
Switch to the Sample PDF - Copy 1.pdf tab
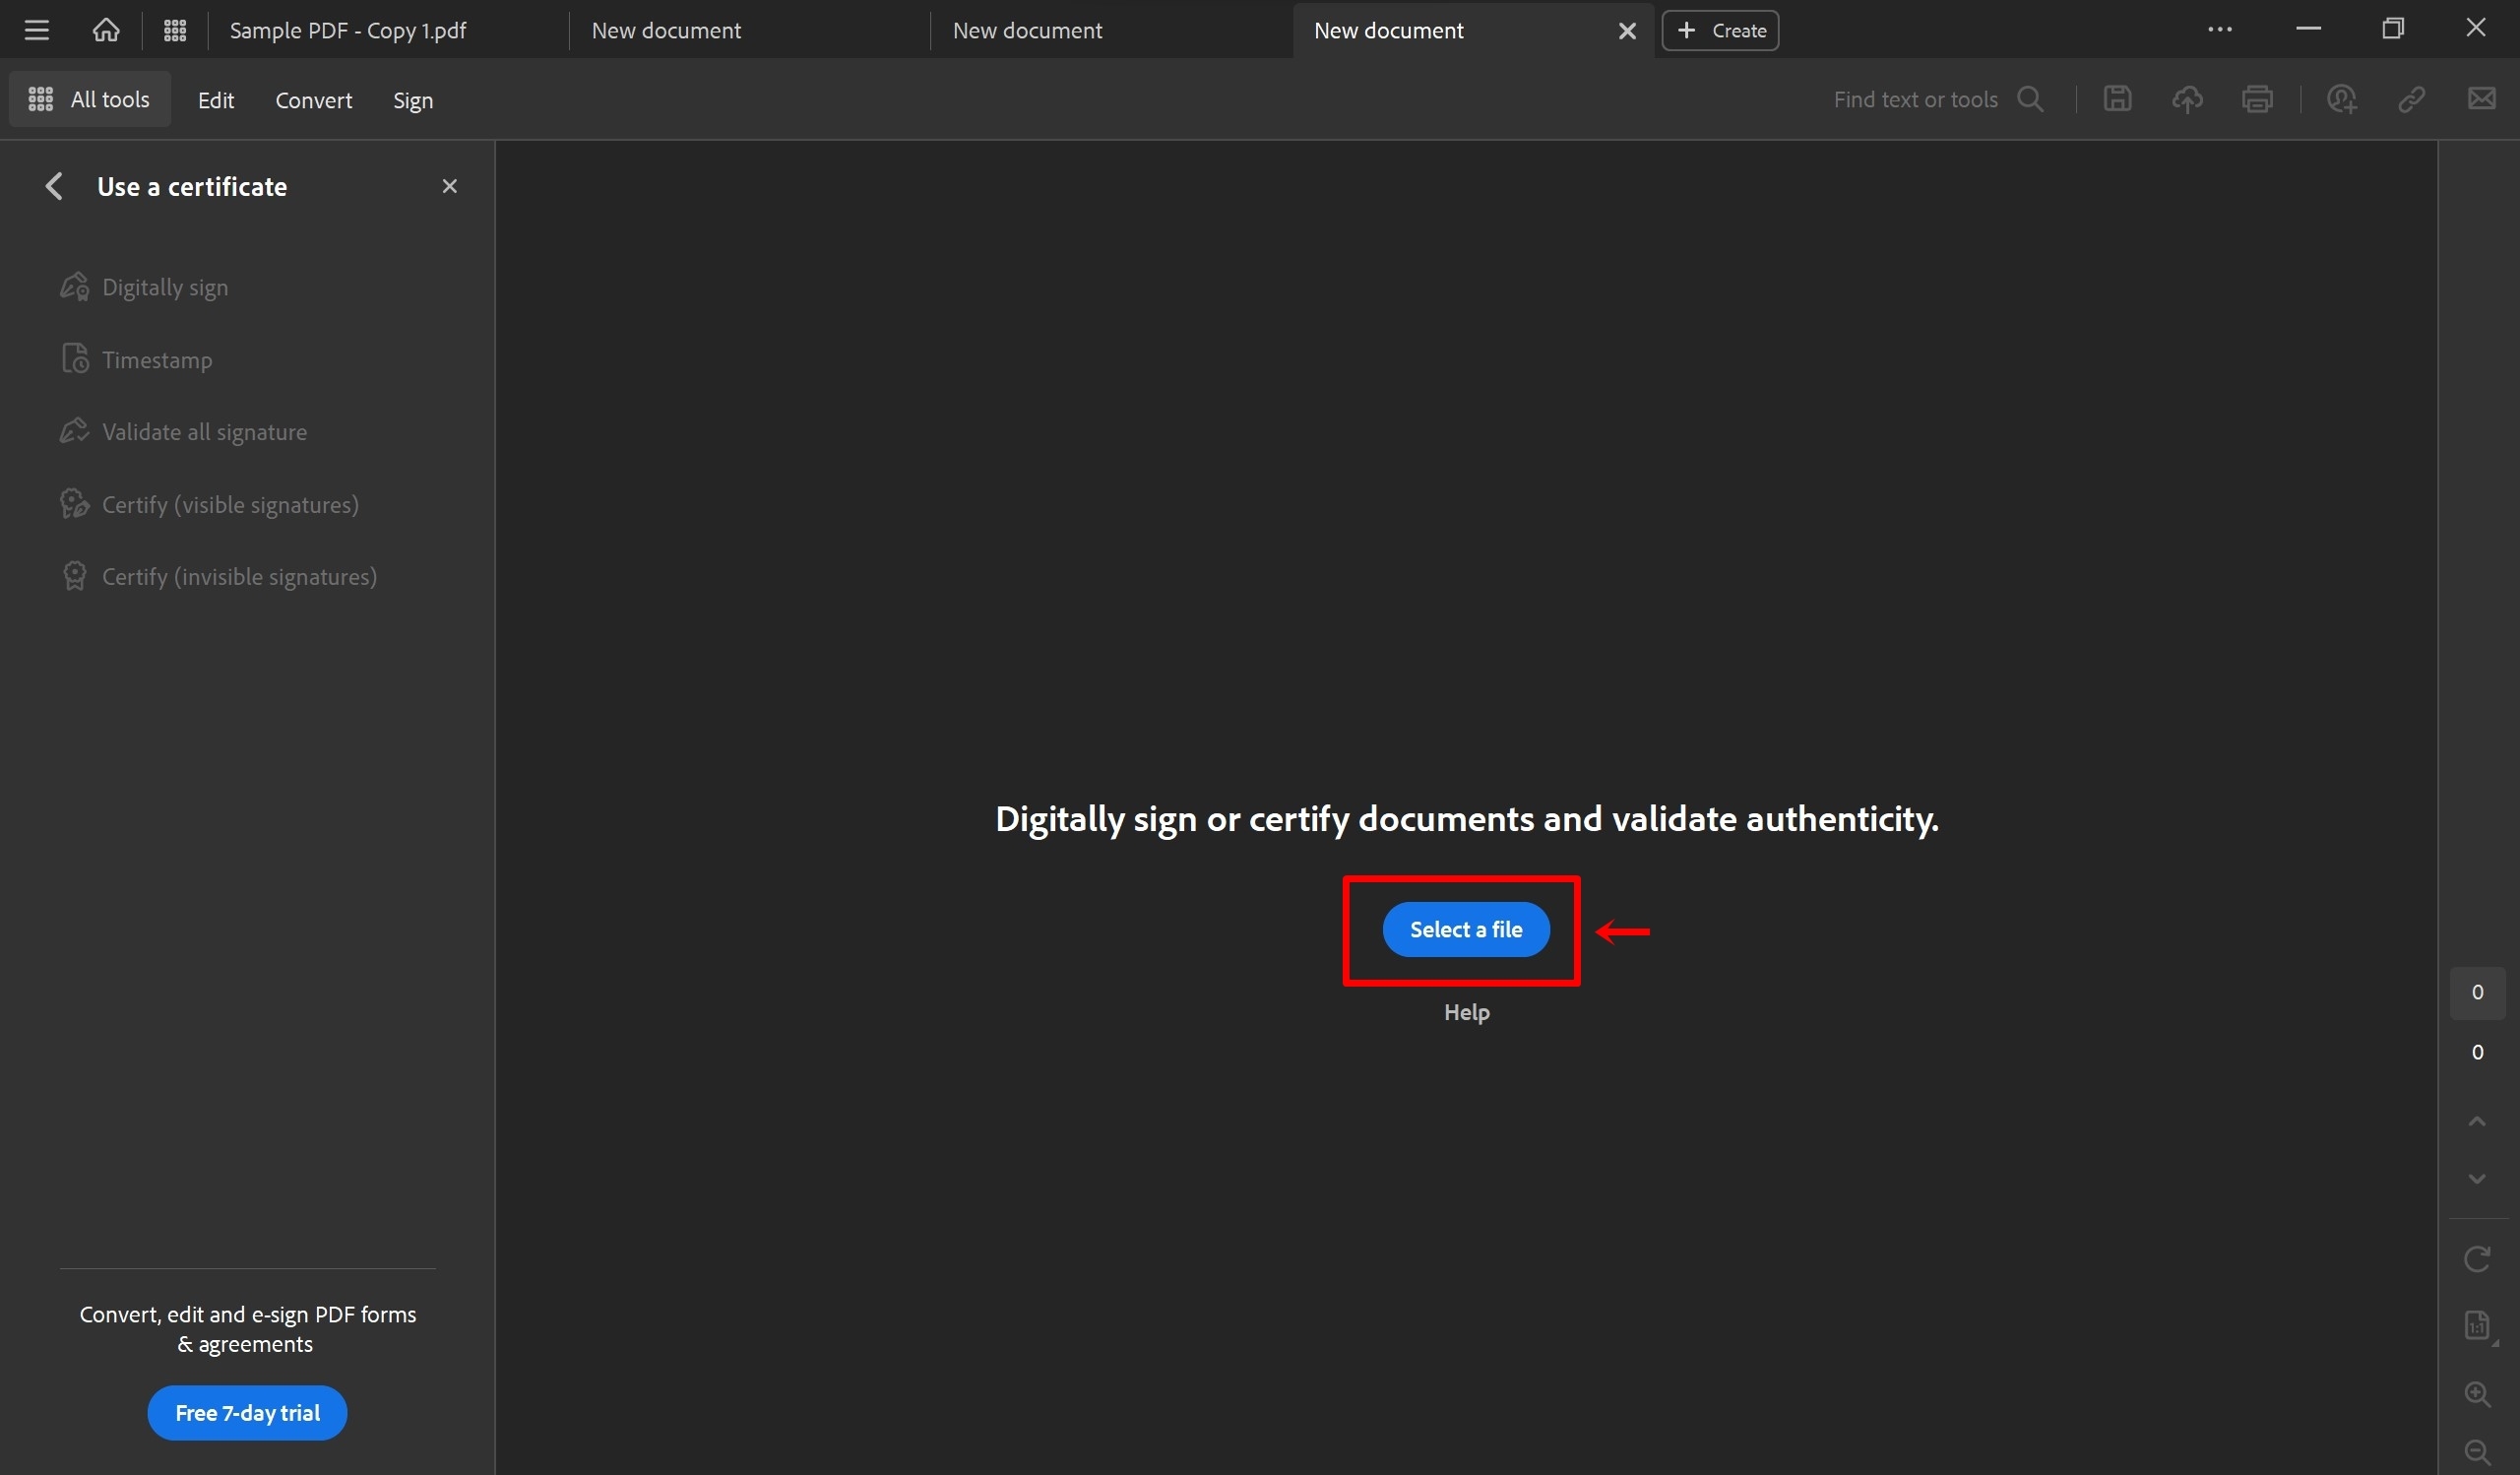pos(347,30)
